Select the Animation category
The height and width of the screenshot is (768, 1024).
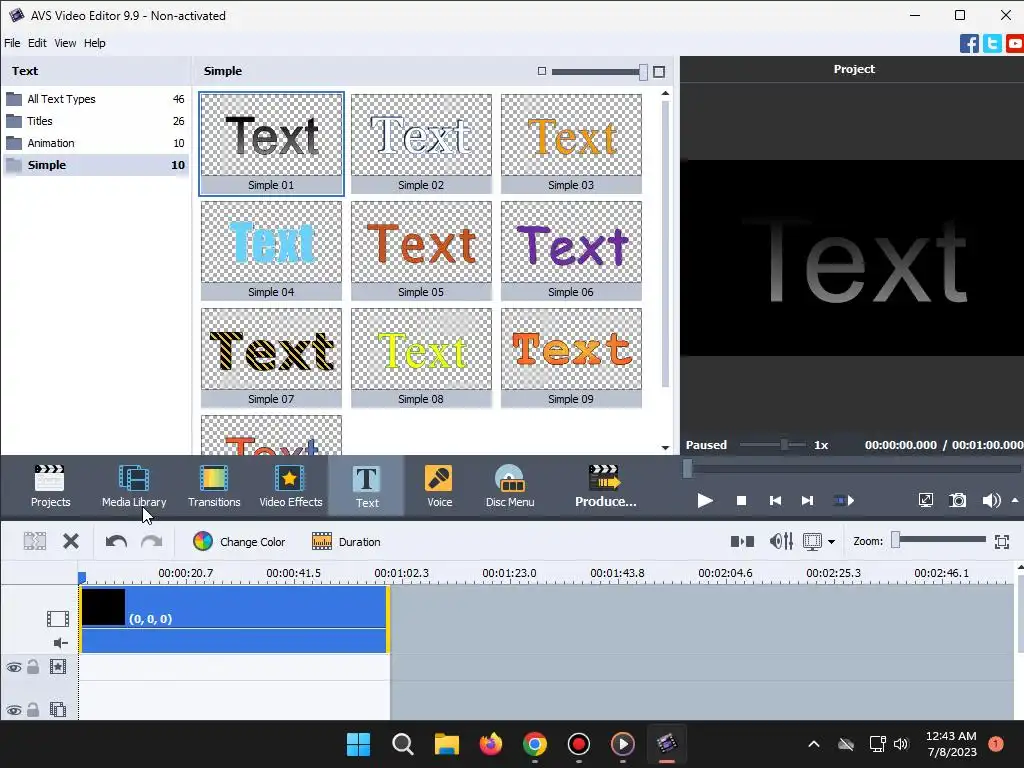(95, 143)
